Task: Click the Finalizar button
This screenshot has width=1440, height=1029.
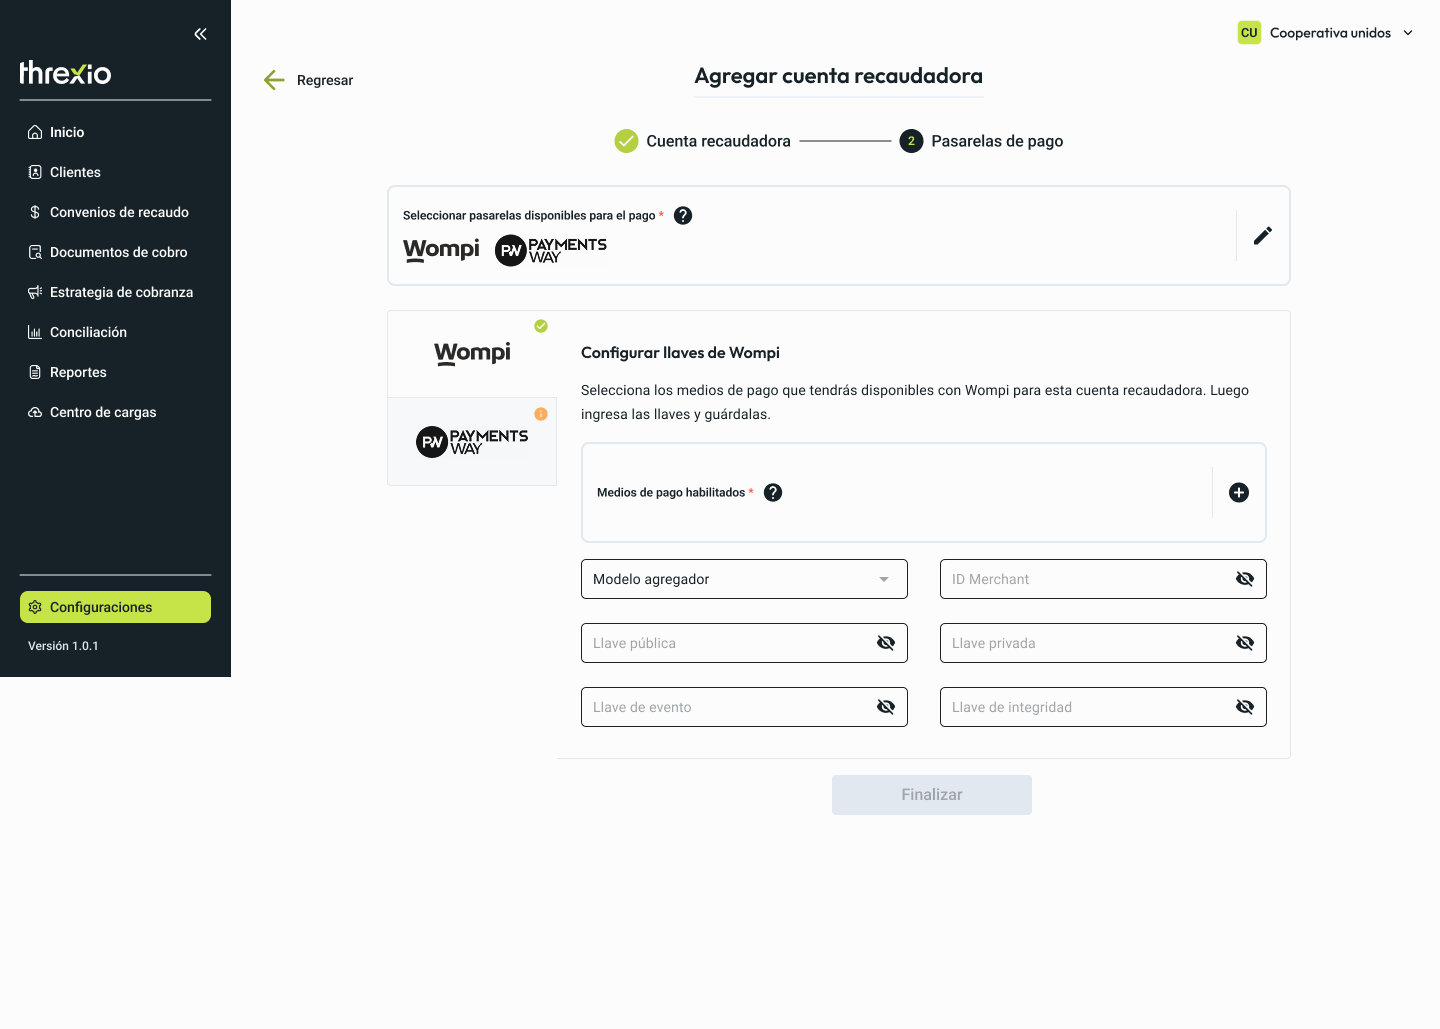Action: tap(932, 795)
